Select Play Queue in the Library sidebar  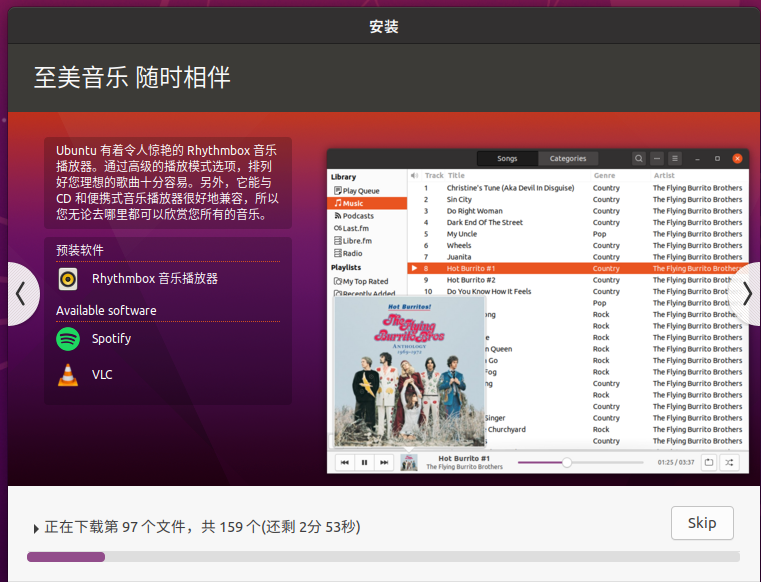pos(360,191)
